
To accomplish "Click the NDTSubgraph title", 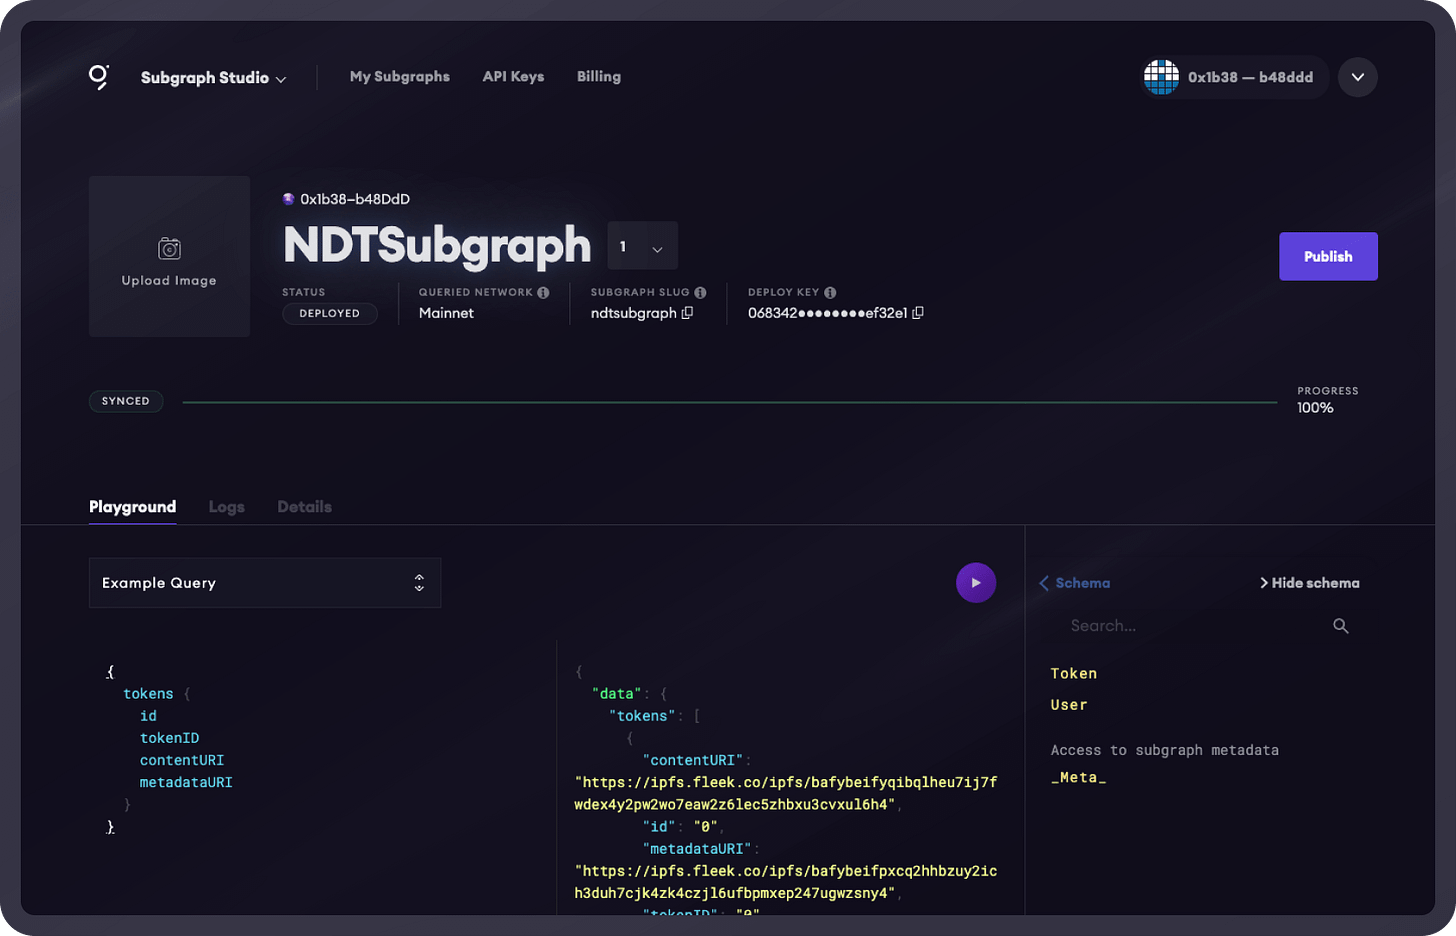I will click(x=437, y=245).
